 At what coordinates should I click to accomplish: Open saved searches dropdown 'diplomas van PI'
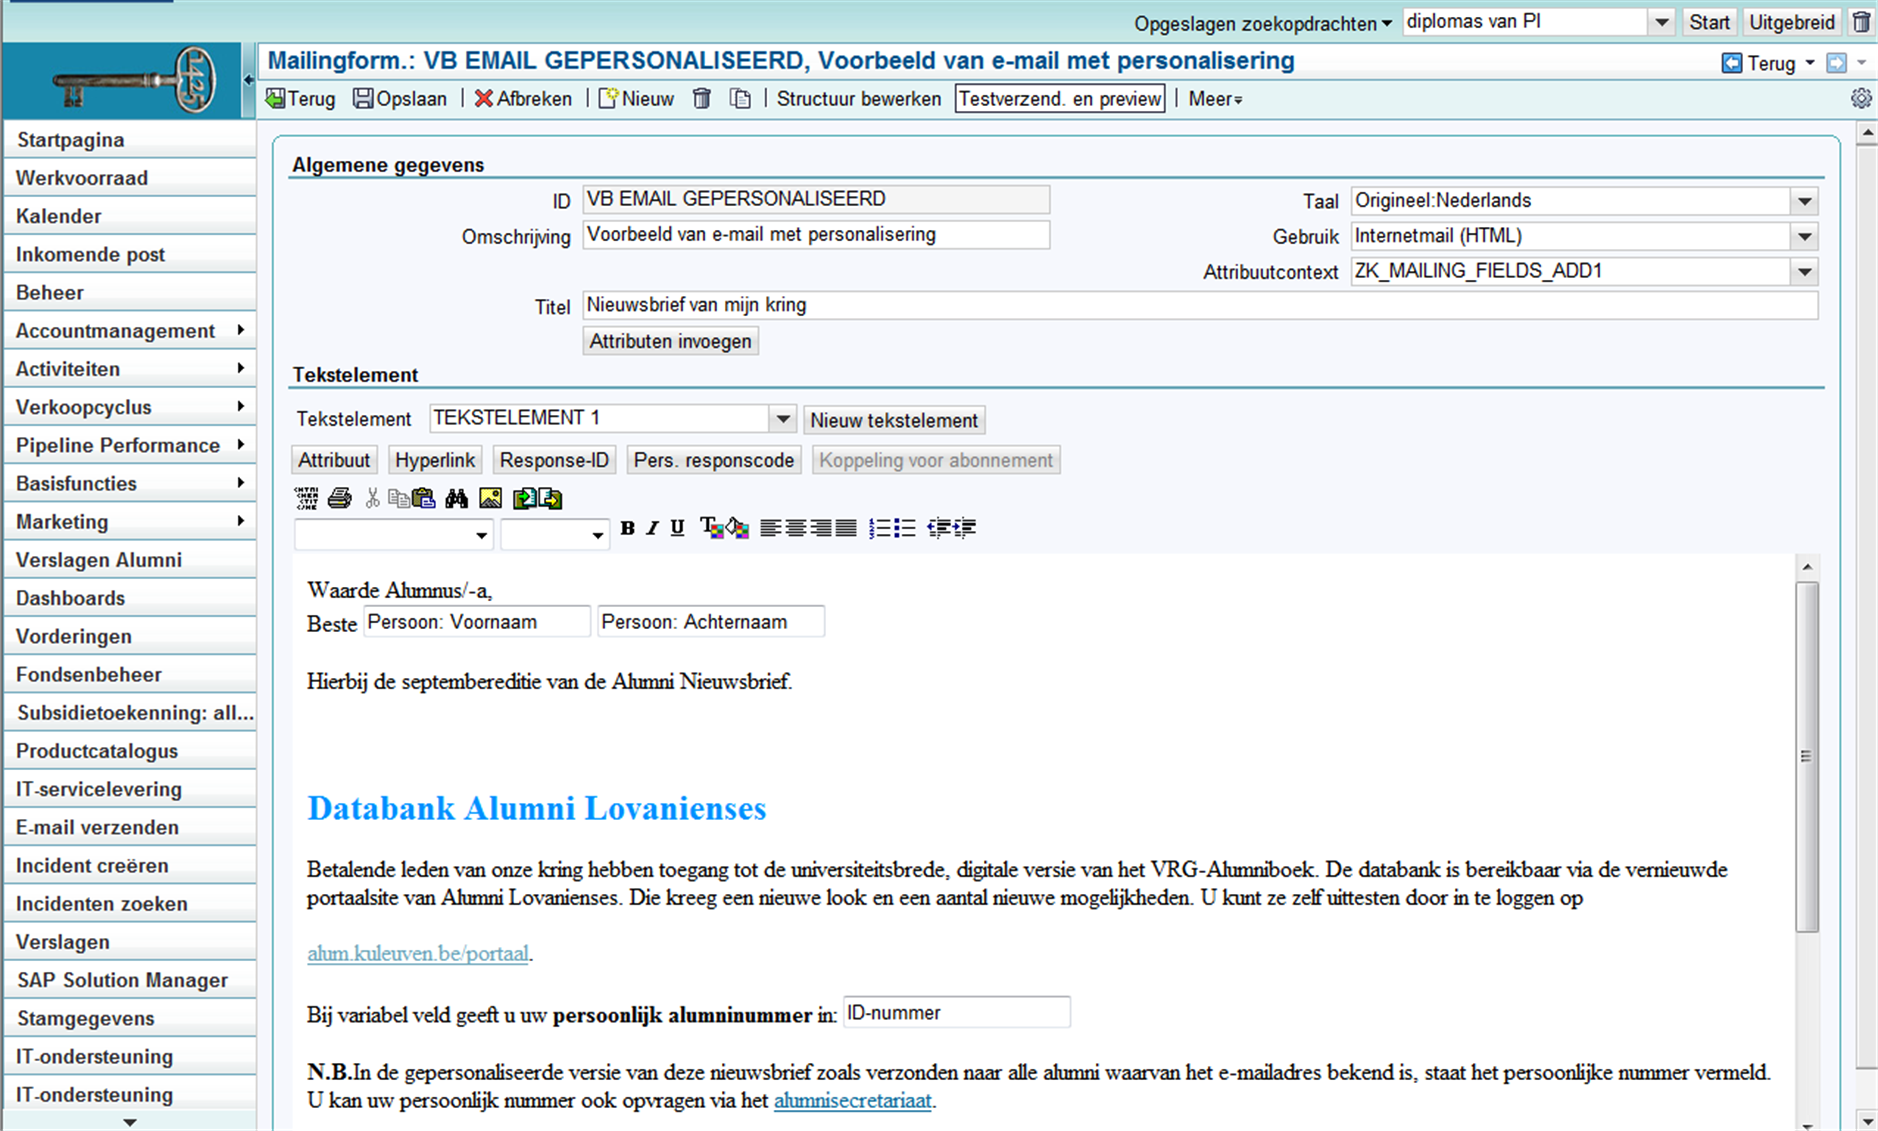pyautogui.click(x=1661, y=22)
